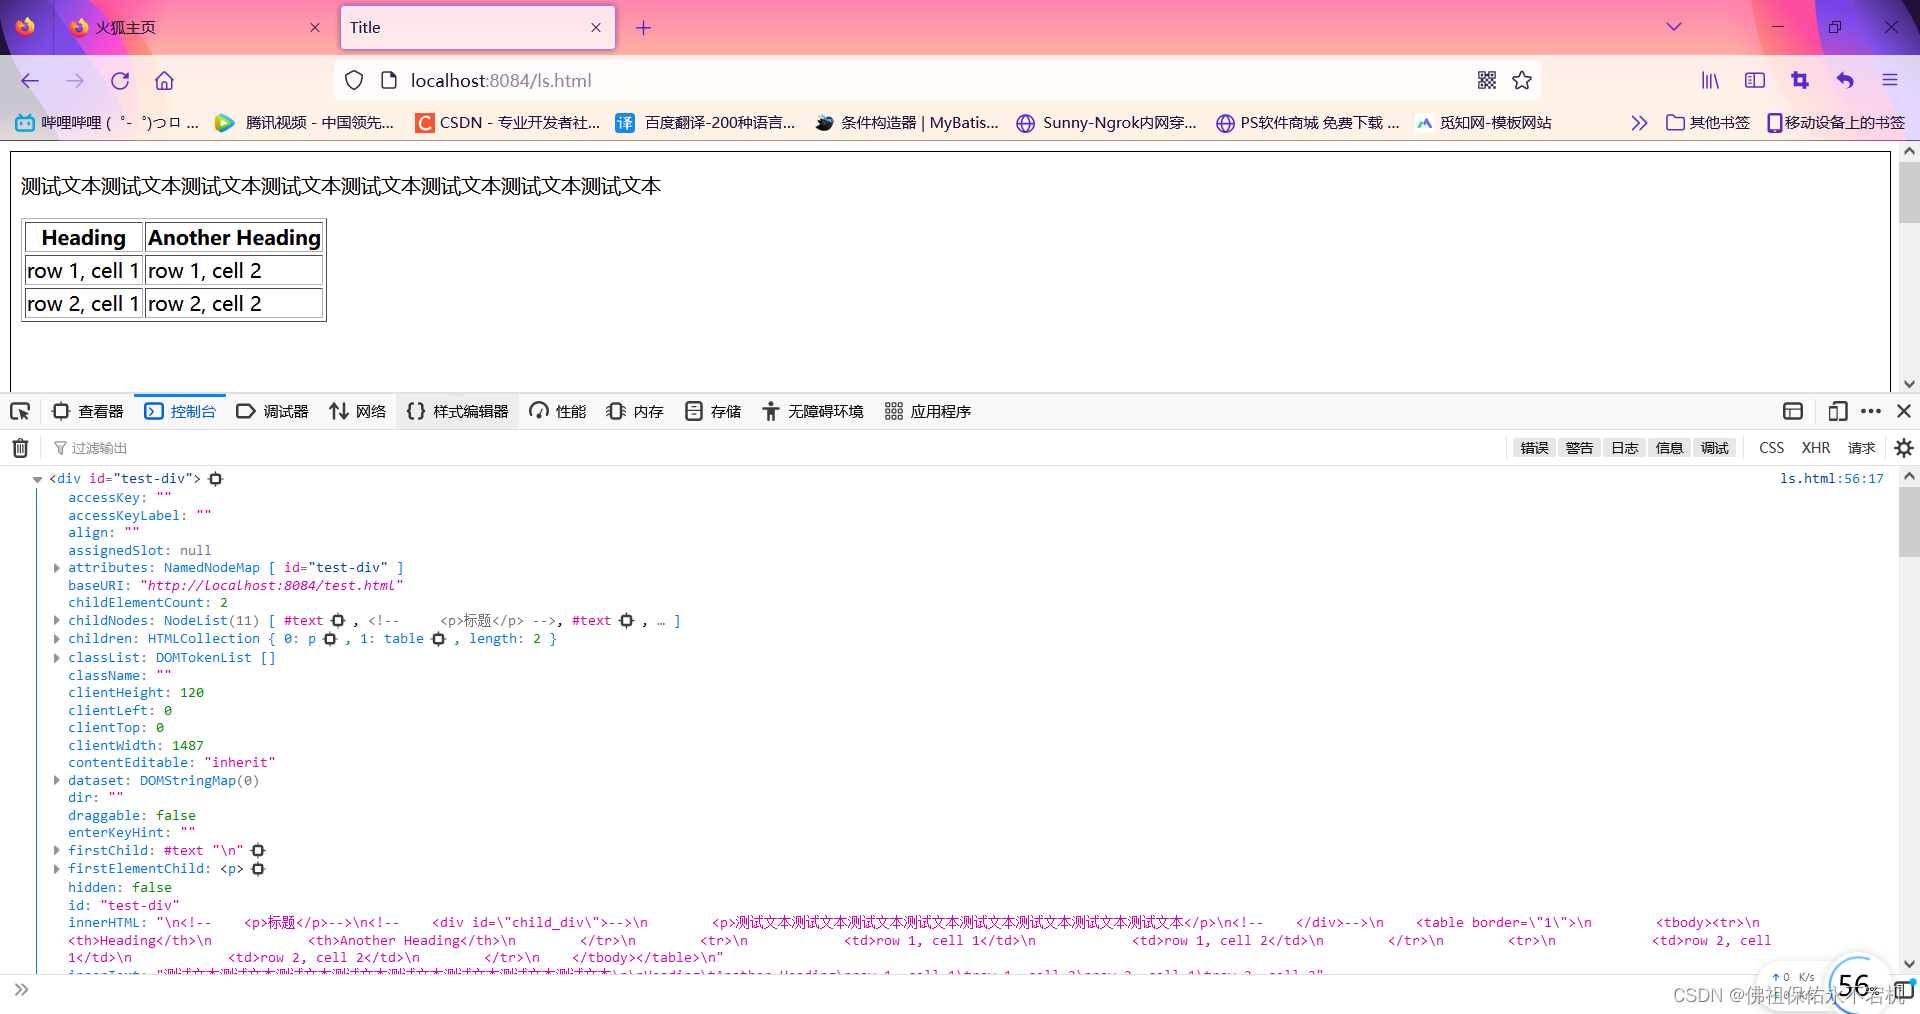Open the 哔哩哔哩 bookmark

107,123
